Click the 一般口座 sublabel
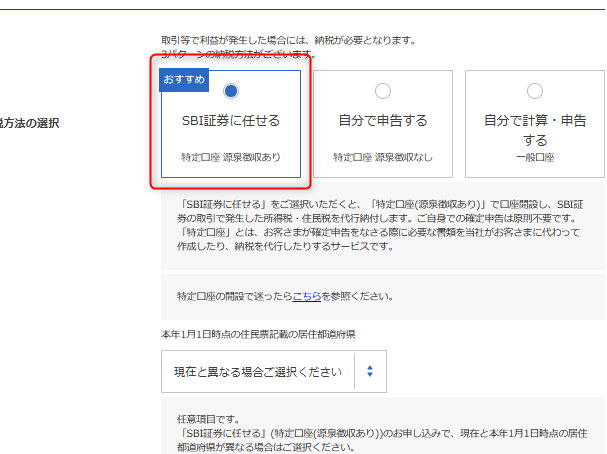This screenshot has height=454, width=607. point(534,157)
